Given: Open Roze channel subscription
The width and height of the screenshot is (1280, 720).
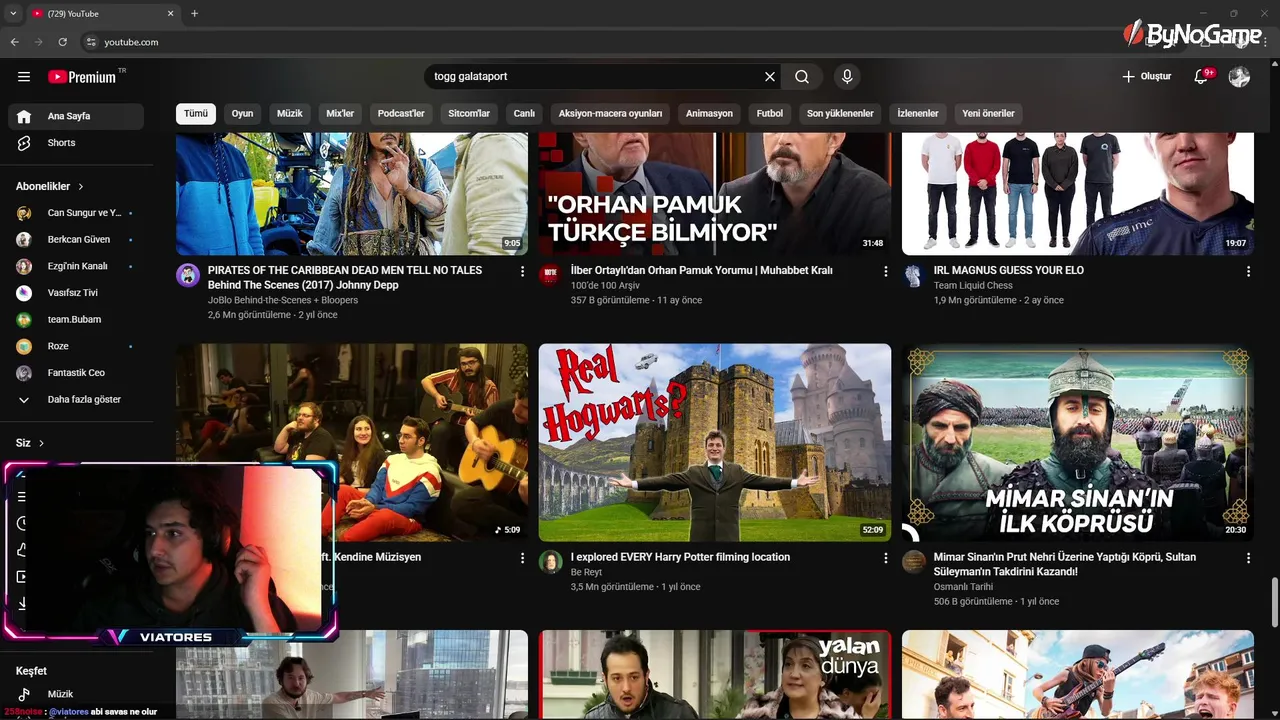Looking at the screenshot, I should (76, 346).
